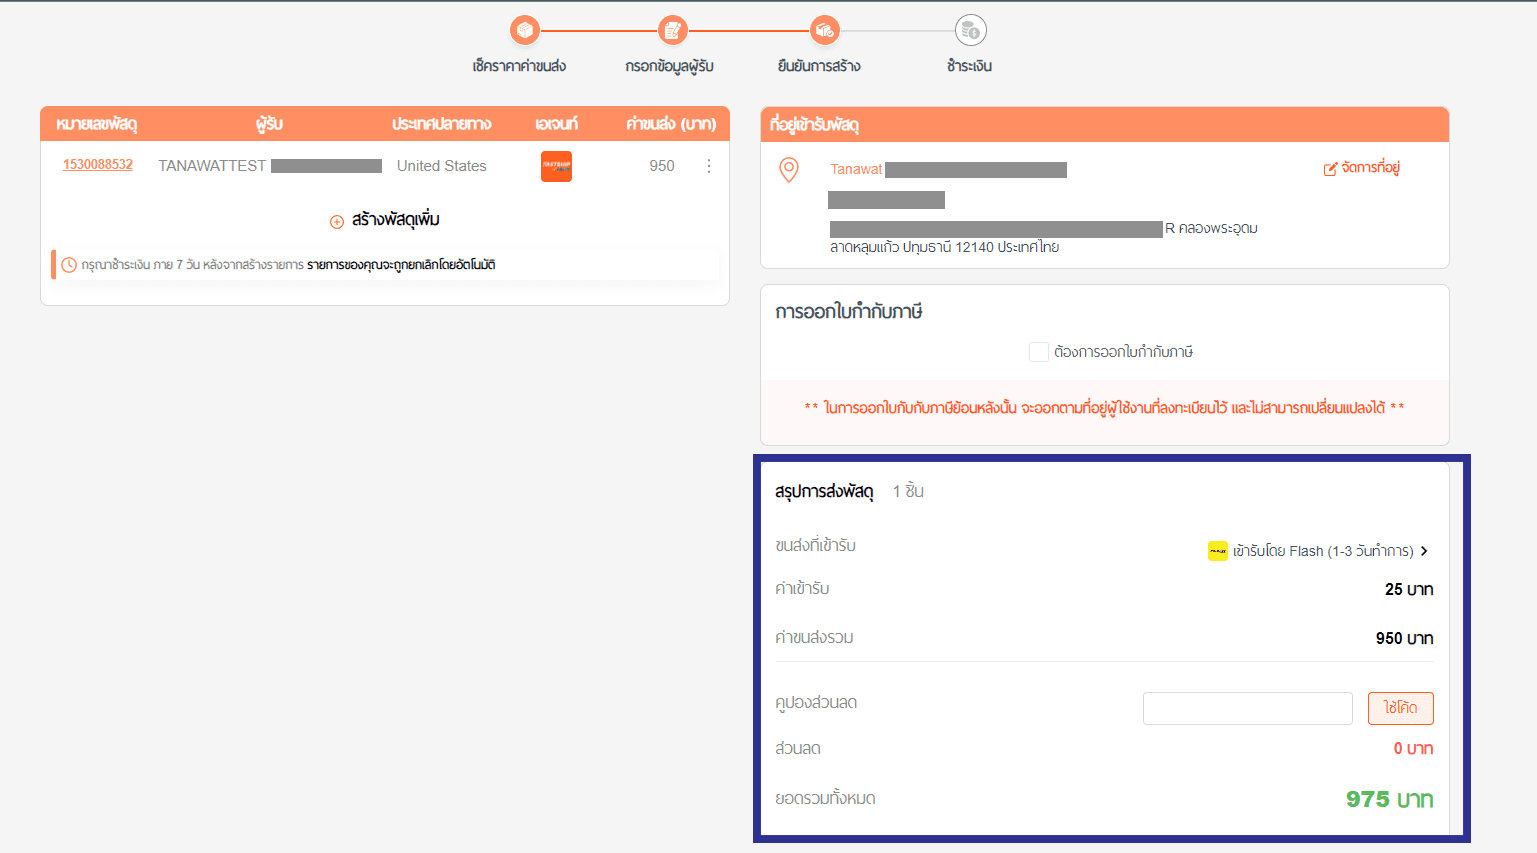
Task: Click the ชำระเงิน step label
Action: (x=970, y=66)
